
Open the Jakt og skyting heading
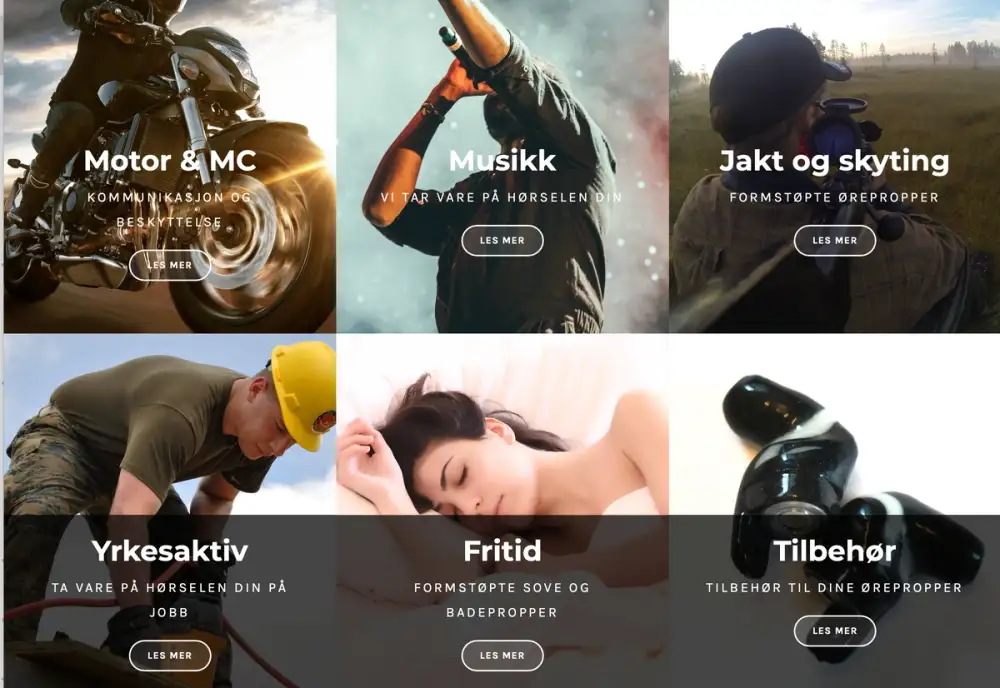(x=834, y=161)
